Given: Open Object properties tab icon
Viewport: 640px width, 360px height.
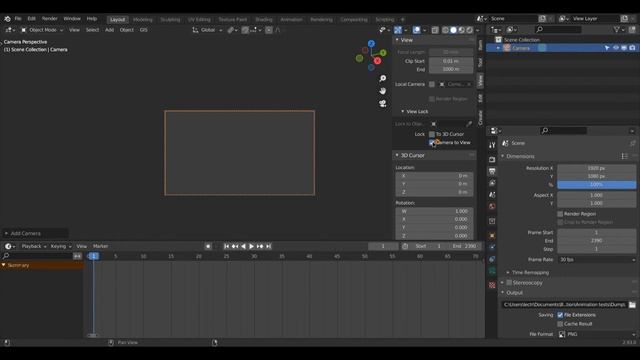Looking at the screenshot, I should tap(492, 236).
